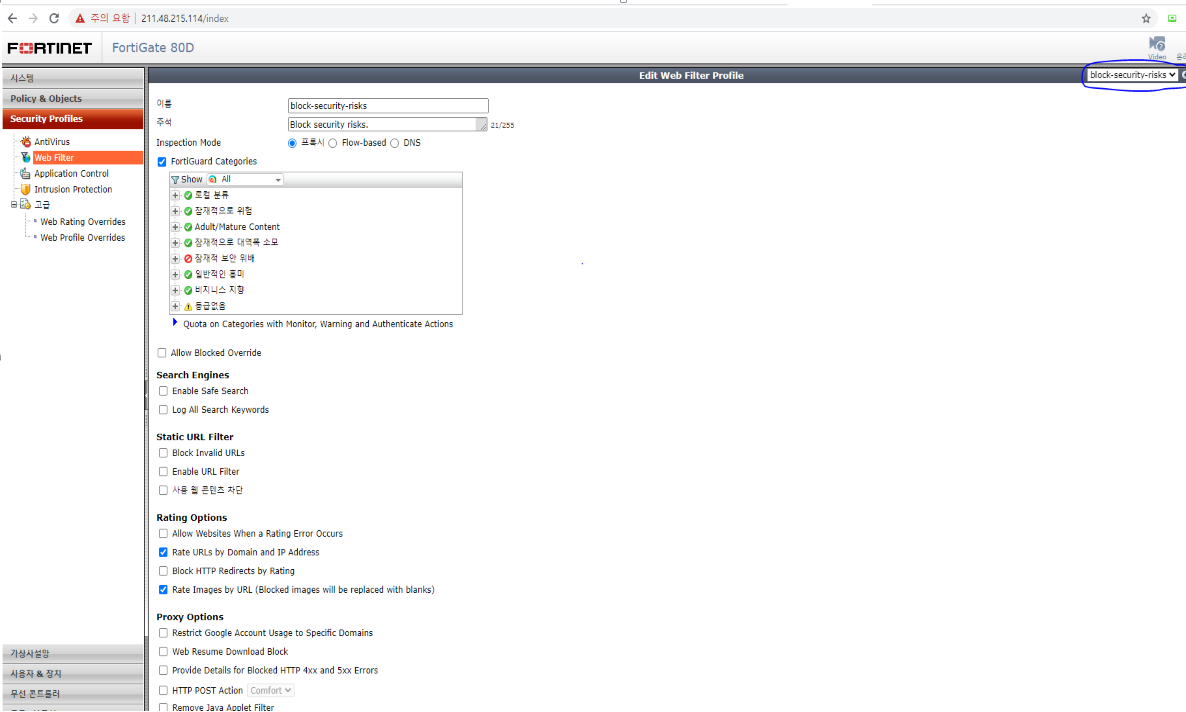Click allow icon for 일반적인 흥미
The height and width of the screenshot is (712, 1186).
[188, 275]
